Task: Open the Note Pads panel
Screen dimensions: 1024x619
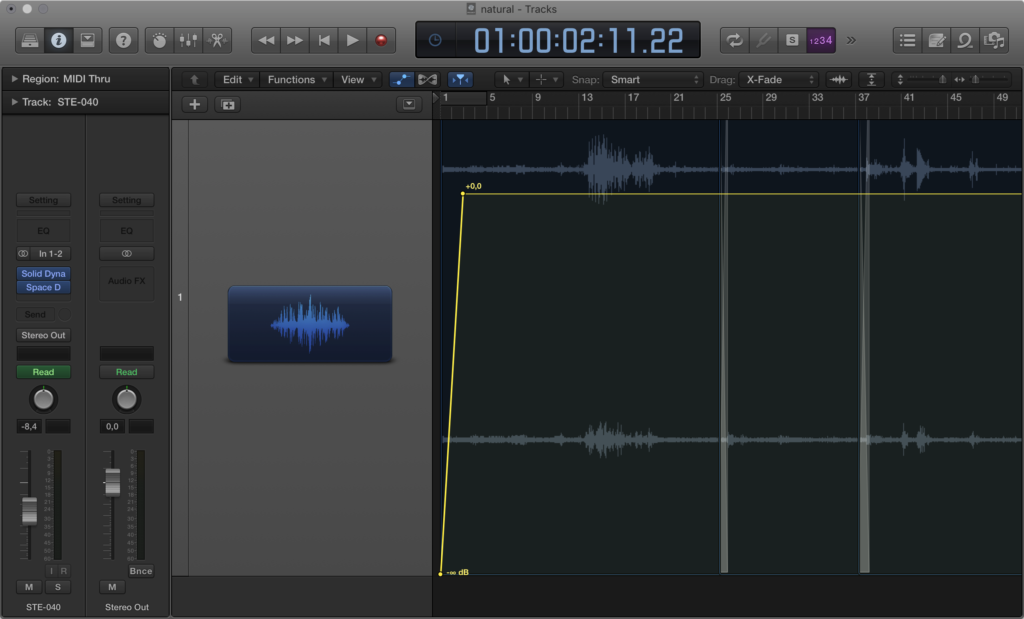Action: [x=937, y=40]
